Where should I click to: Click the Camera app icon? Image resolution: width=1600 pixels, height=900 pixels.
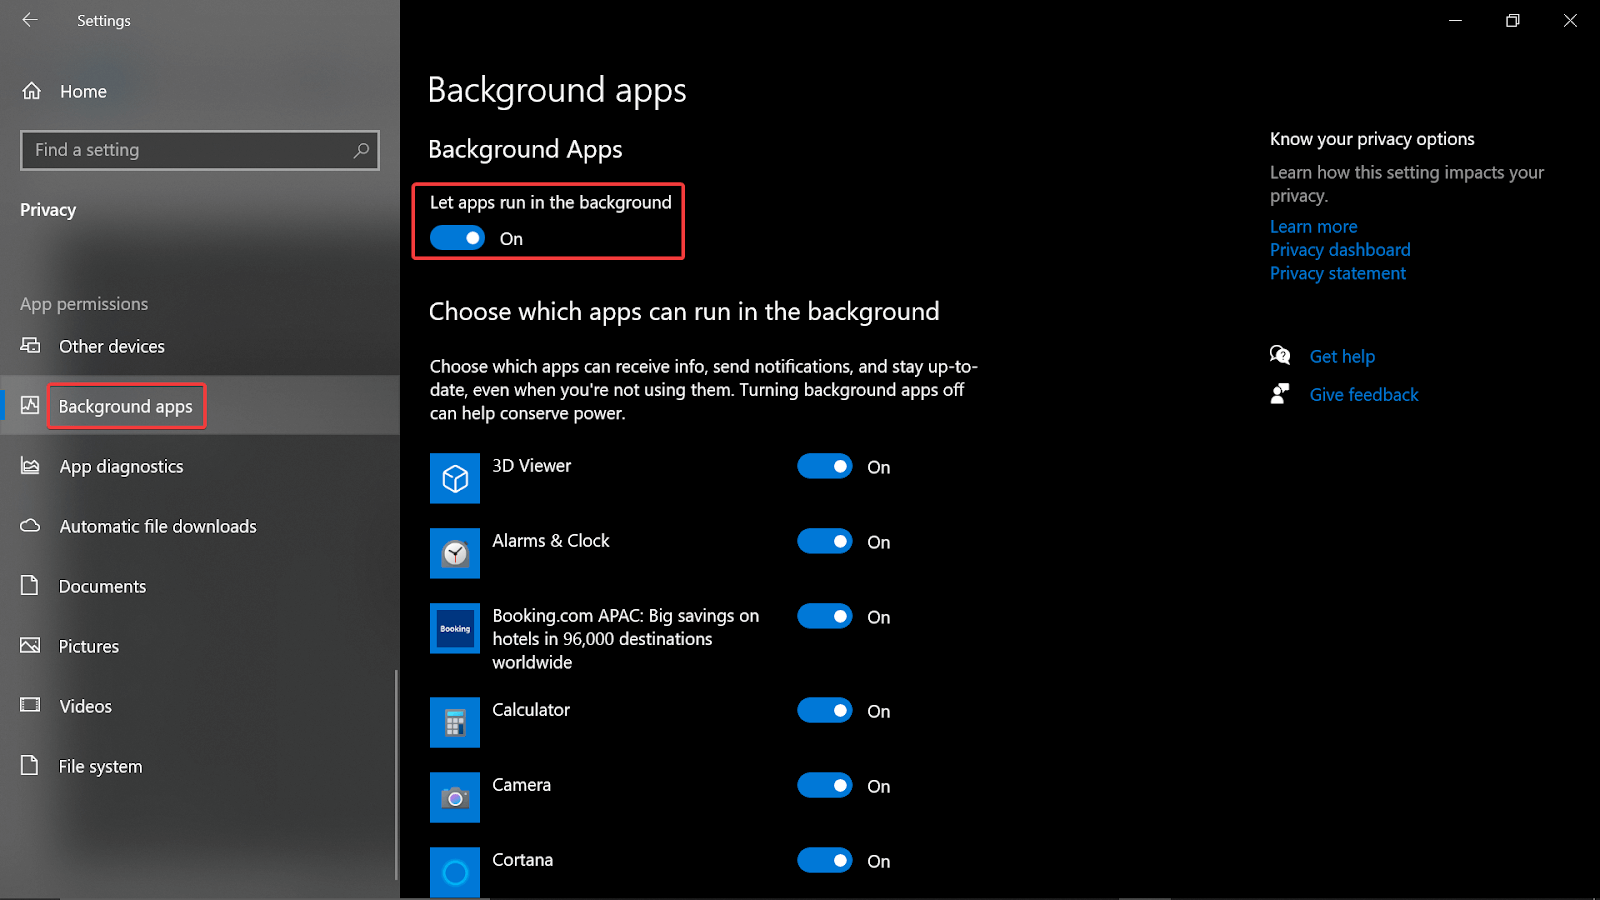click(x=455, y=797)
